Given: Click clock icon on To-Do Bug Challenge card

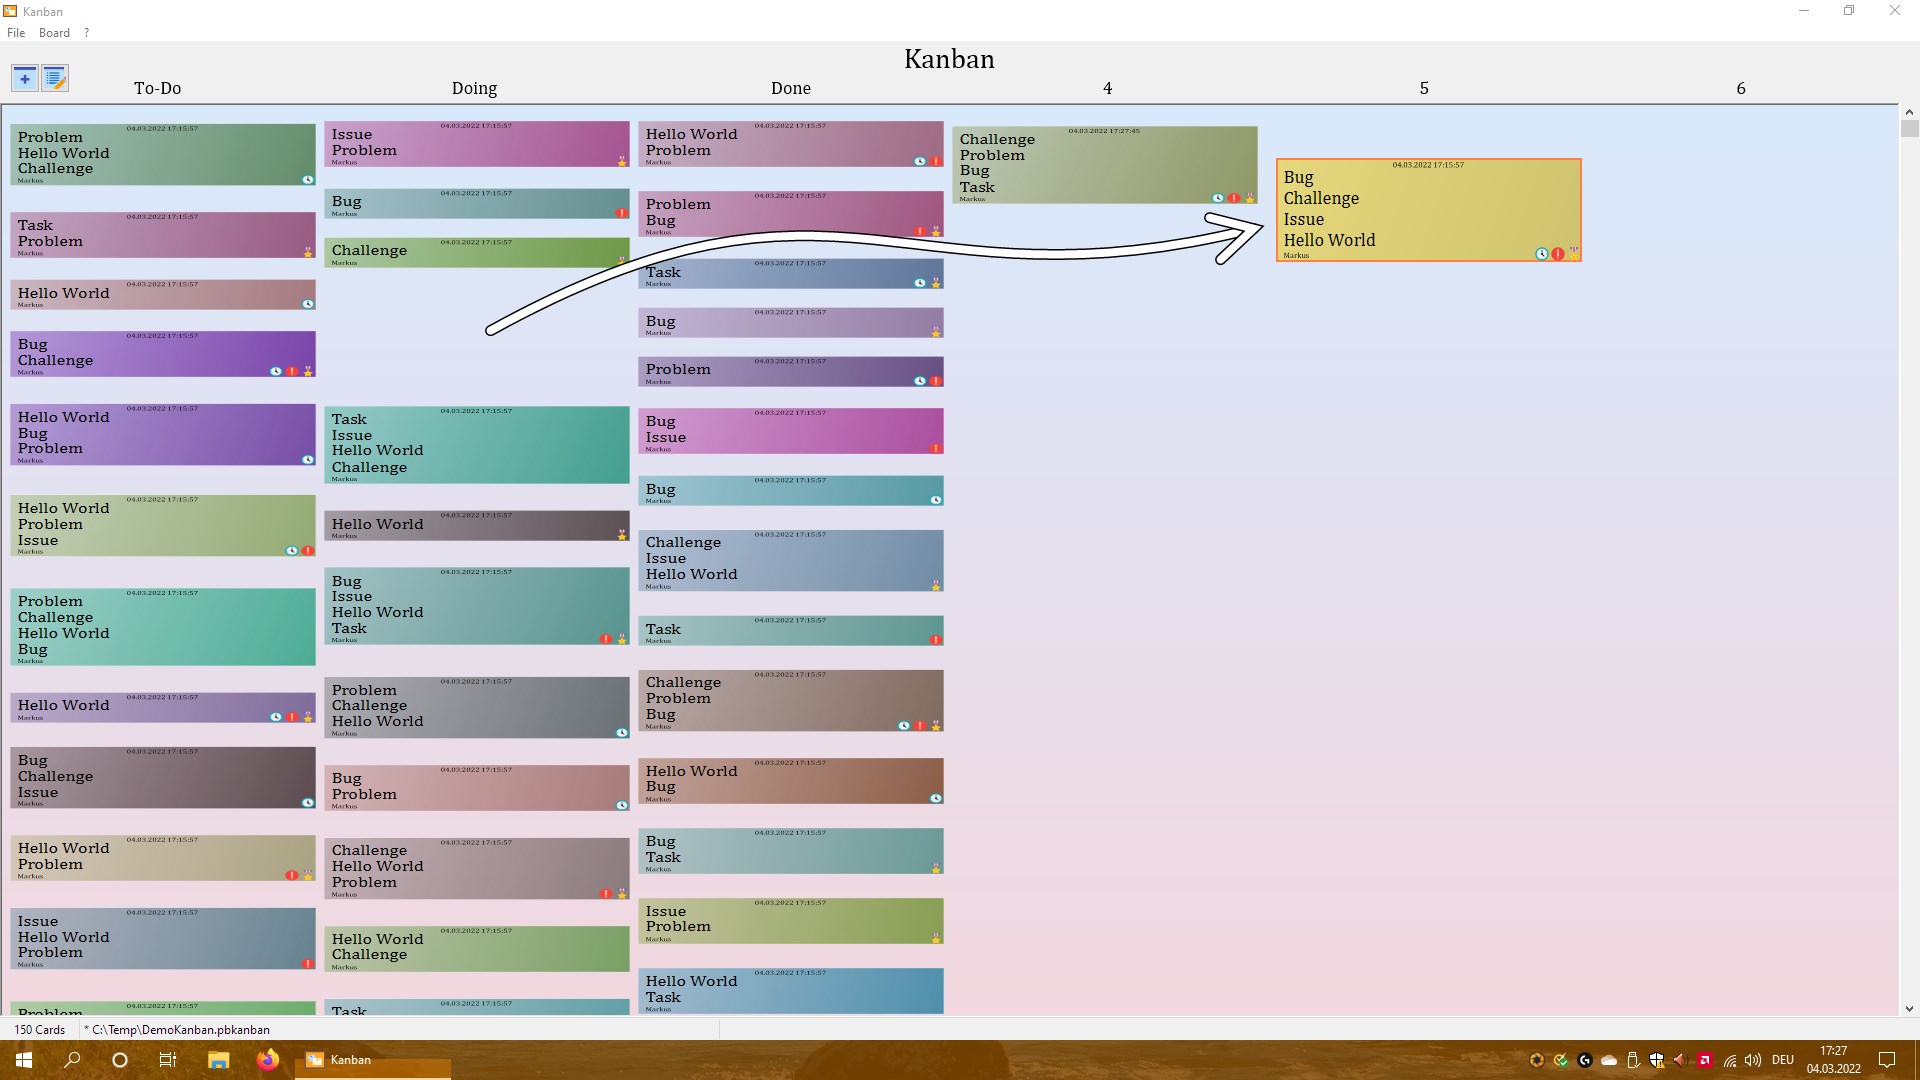Looking at the screenshot, I should tap(276, 371).
